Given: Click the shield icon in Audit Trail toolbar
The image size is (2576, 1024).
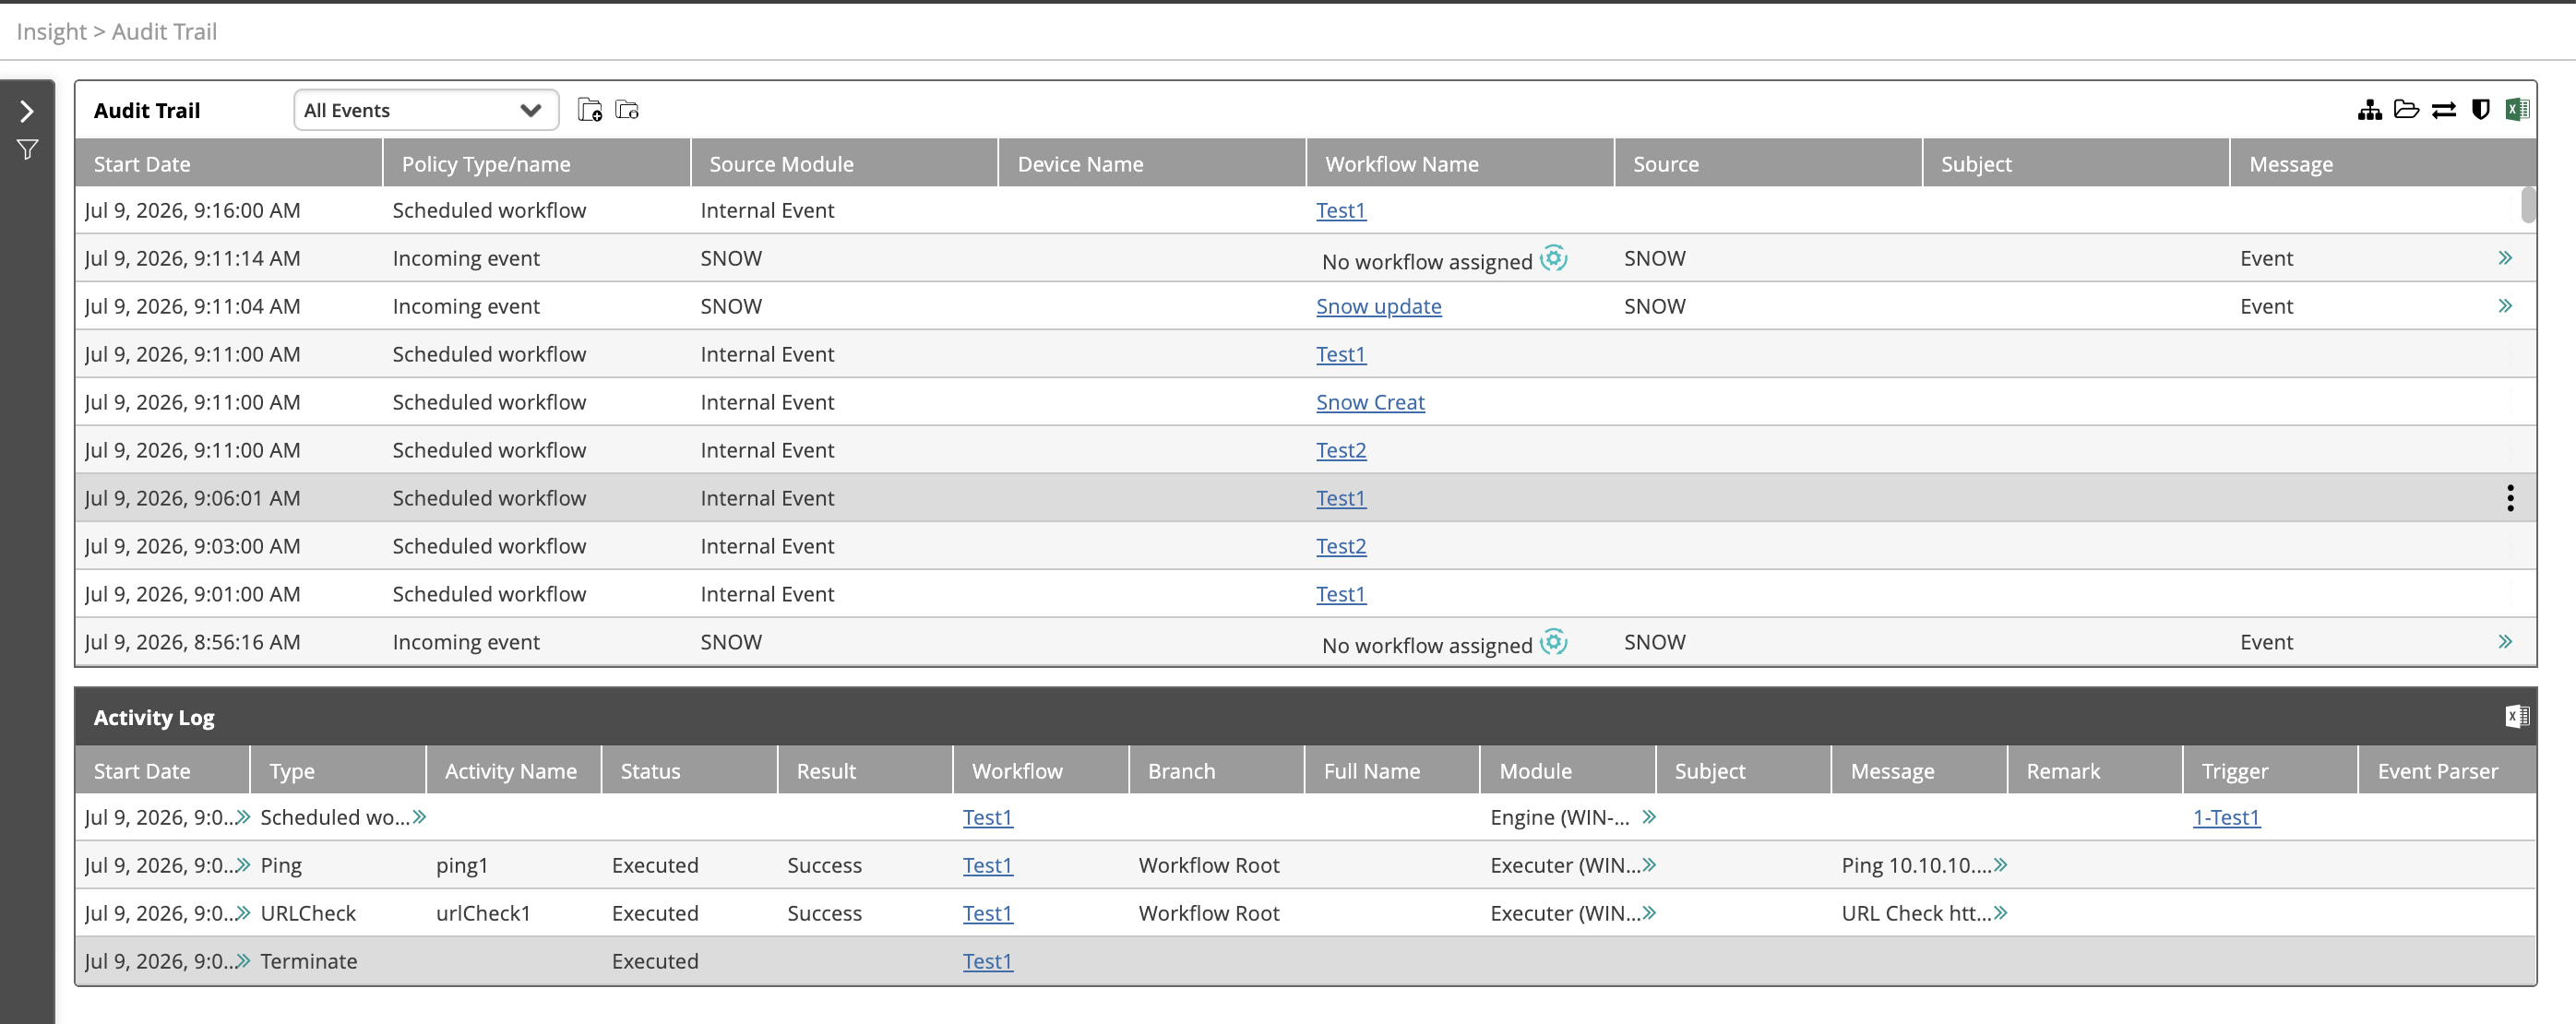Looking at the screenshot, I should (2480, 110).
